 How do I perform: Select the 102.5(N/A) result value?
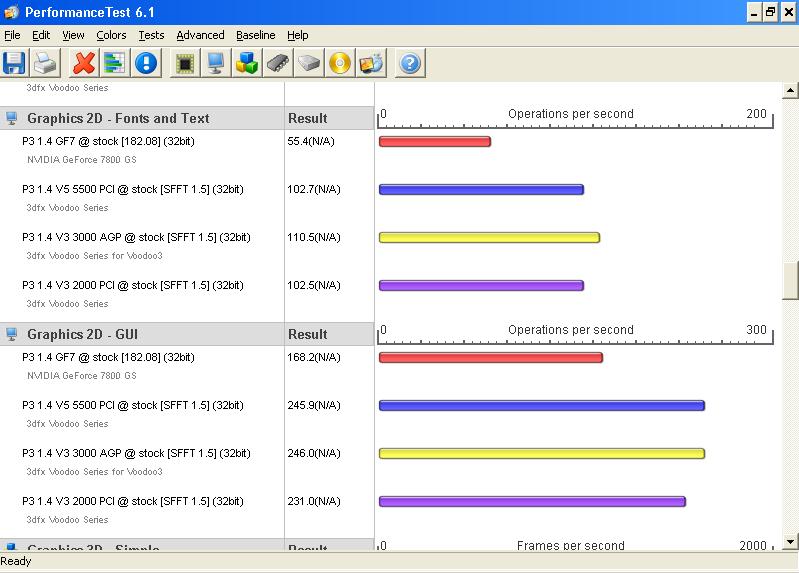point(314,285)
